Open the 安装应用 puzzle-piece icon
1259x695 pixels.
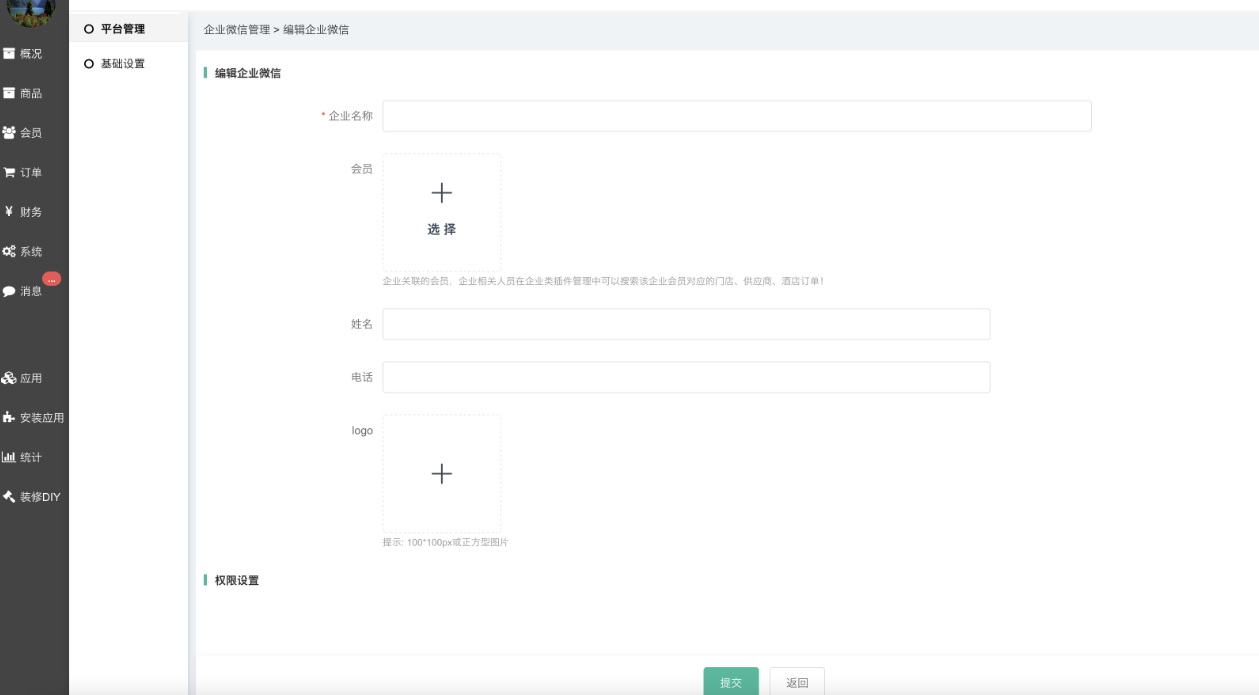9,418
